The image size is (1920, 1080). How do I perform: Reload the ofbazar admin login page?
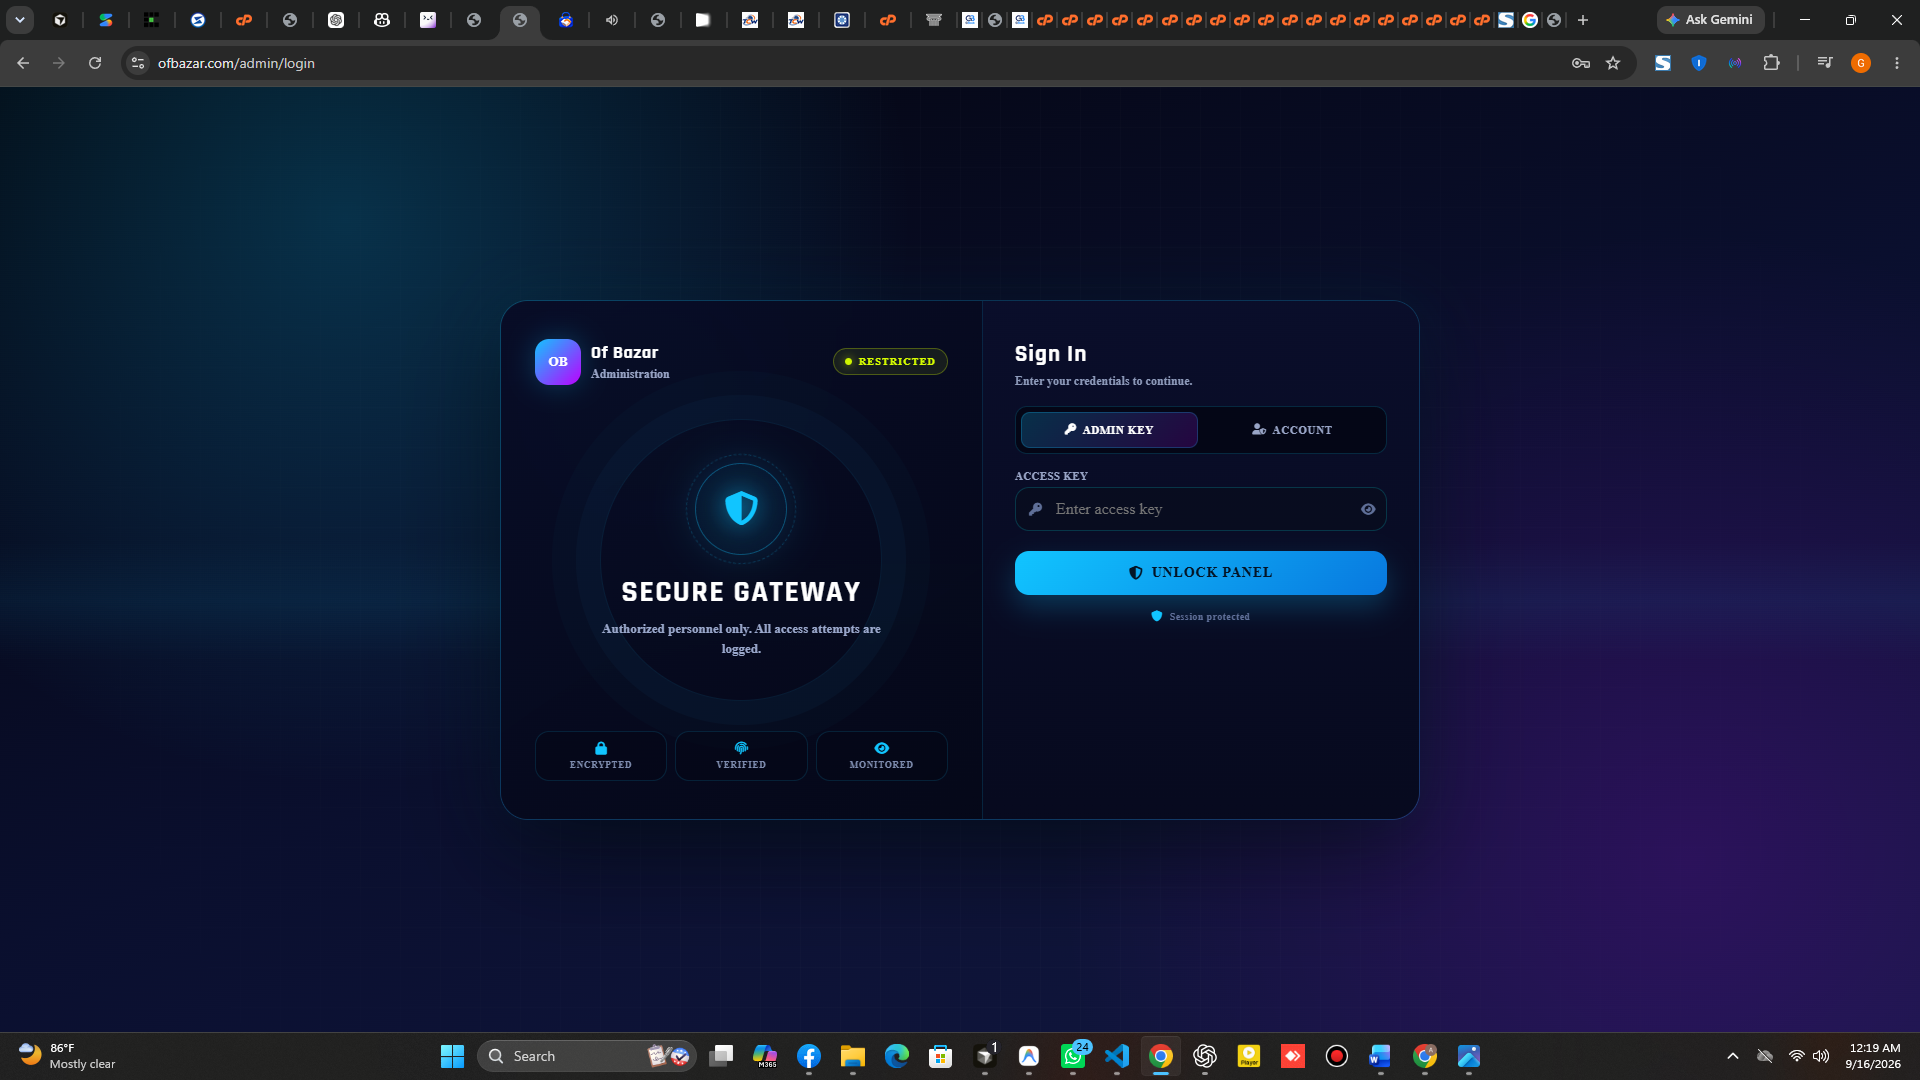click(95, 63)
